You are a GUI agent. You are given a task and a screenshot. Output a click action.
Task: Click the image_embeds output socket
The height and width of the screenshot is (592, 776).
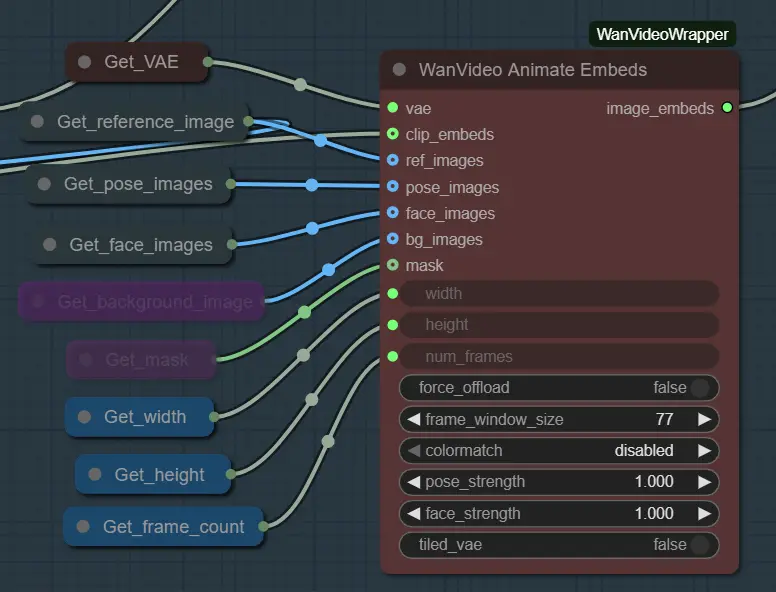pyautogui.click(x=727, y=107)
